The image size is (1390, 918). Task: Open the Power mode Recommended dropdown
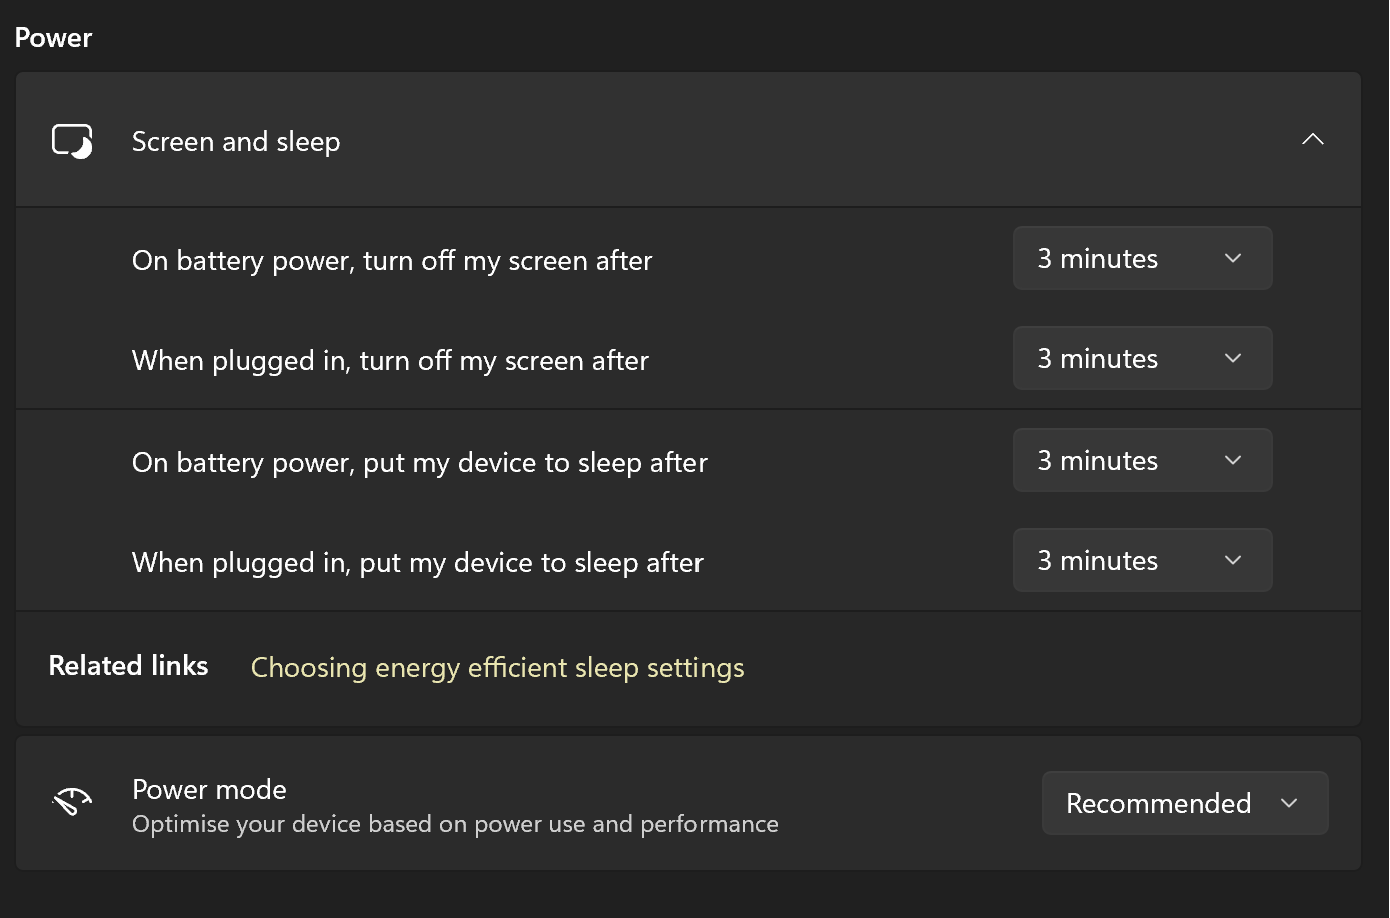pos(1184,803)
